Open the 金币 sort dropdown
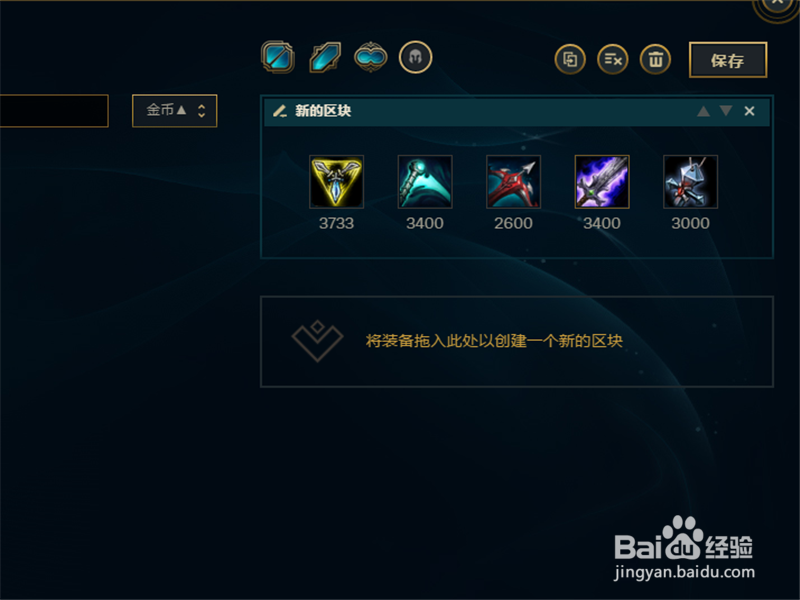 [174, 111]
